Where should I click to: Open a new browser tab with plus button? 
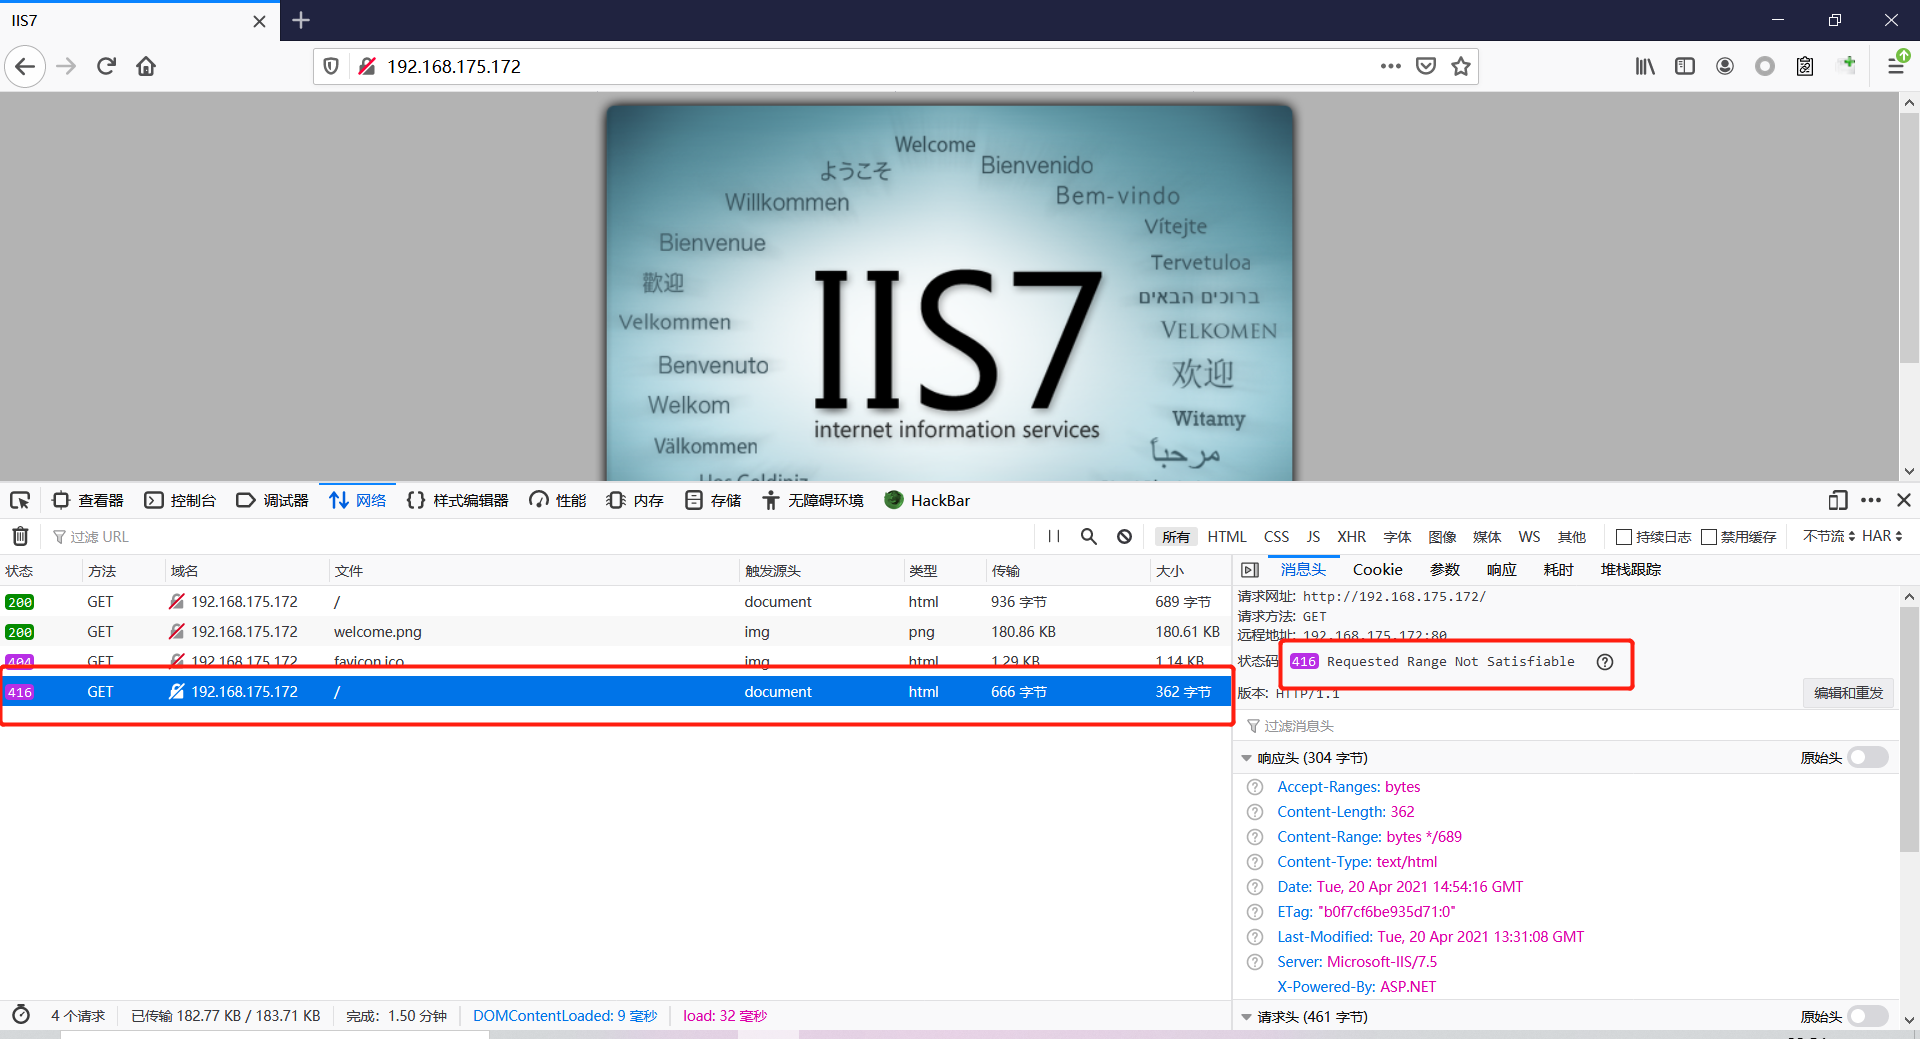301,20
